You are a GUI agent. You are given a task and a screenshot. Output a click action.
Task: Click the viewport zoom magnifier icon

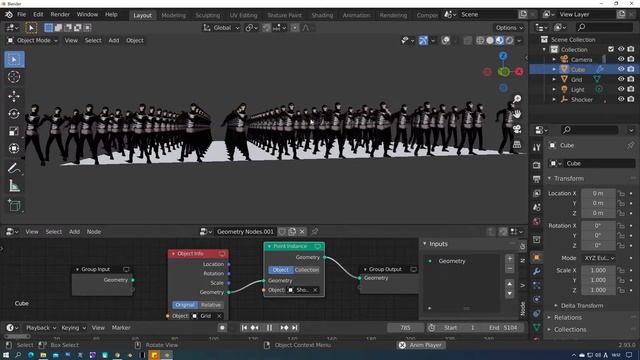click(x=517, y=99)
